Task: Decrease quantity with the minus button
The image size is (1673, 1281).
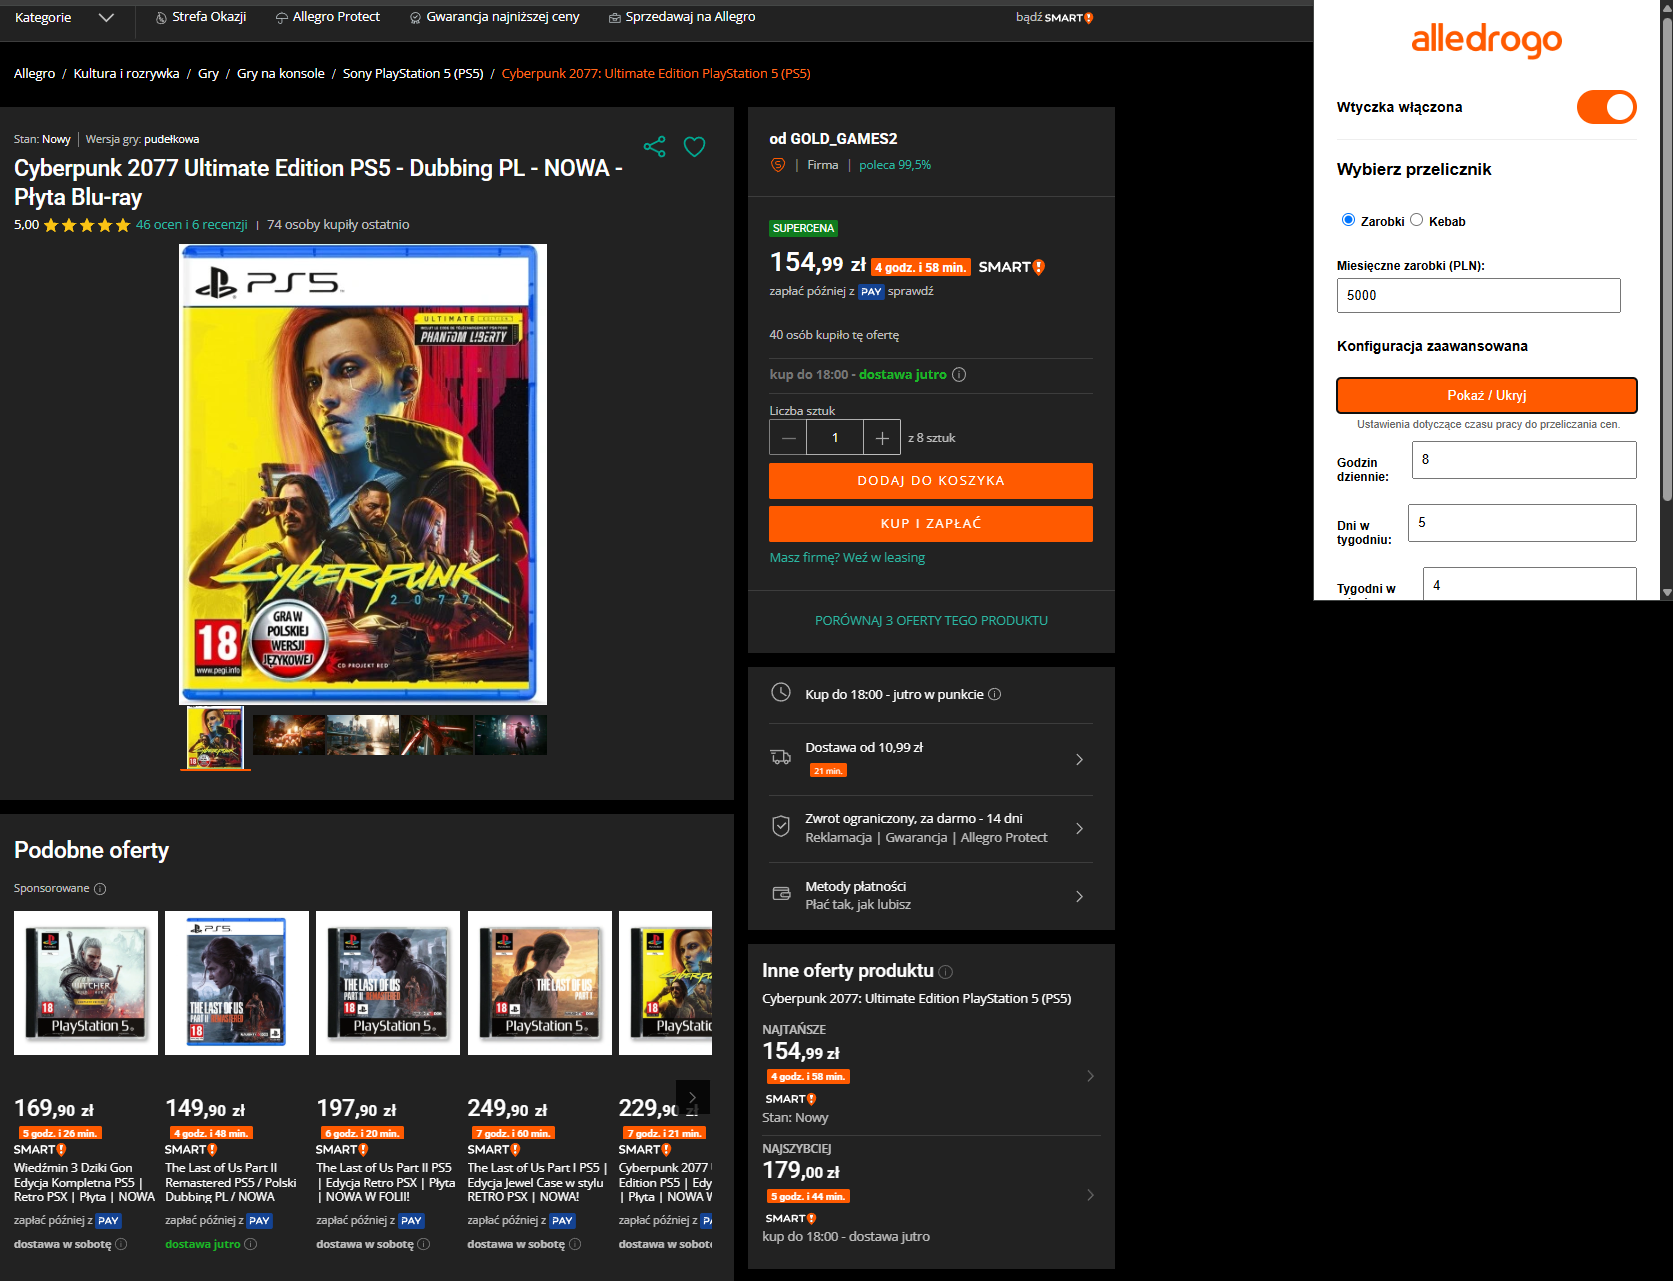Action: [788, 438]
